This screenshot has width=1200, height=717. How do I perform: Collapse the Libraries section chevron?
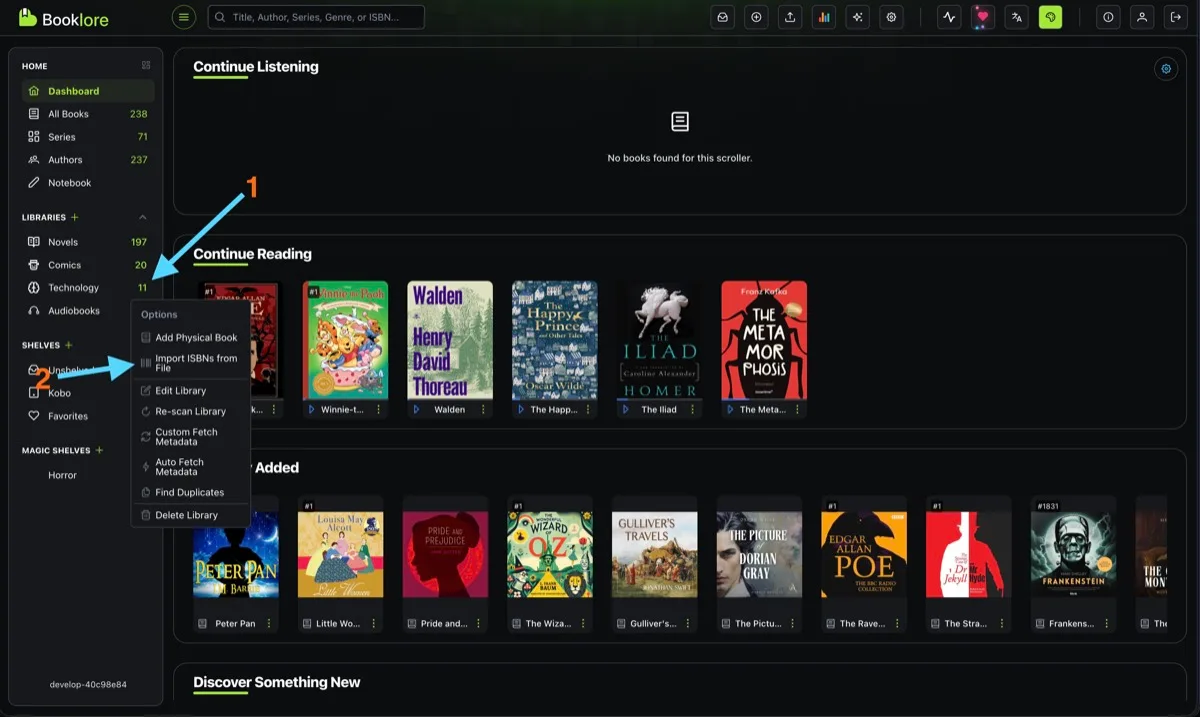click(x=142, y=217)
